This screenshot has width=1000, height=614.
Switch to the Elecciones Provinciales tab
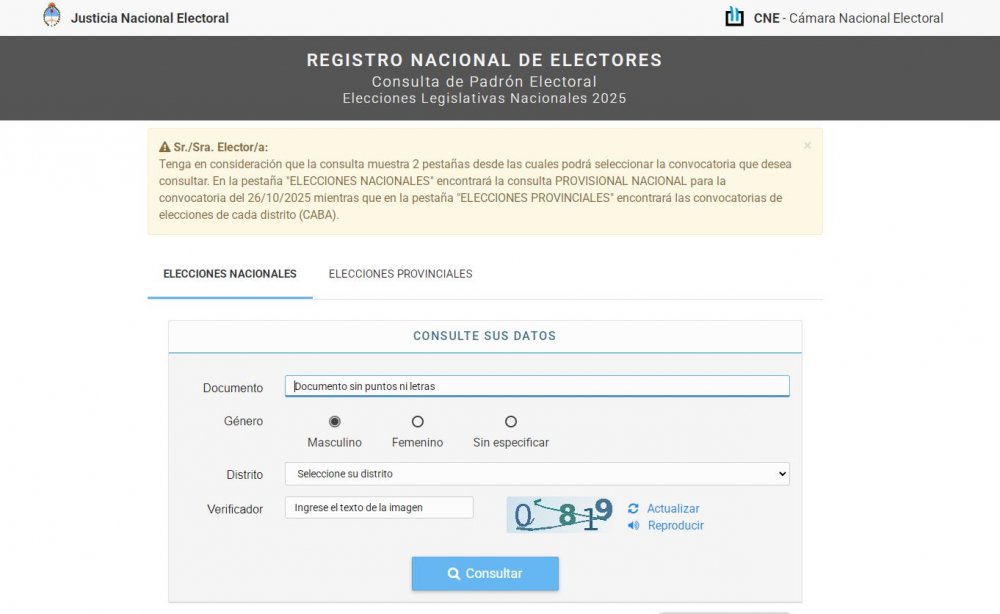click(401, 274)
